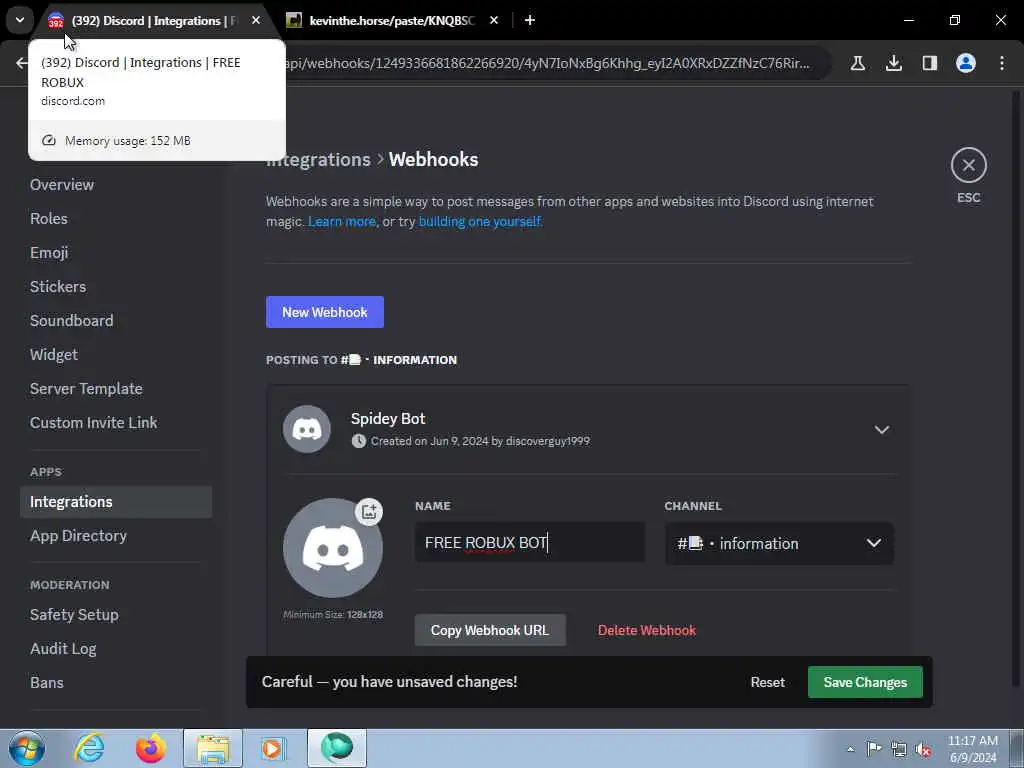Click the Spidey Bot small avatar icon
This screenshot has height=768, width=1024.
tap(306, 429)
